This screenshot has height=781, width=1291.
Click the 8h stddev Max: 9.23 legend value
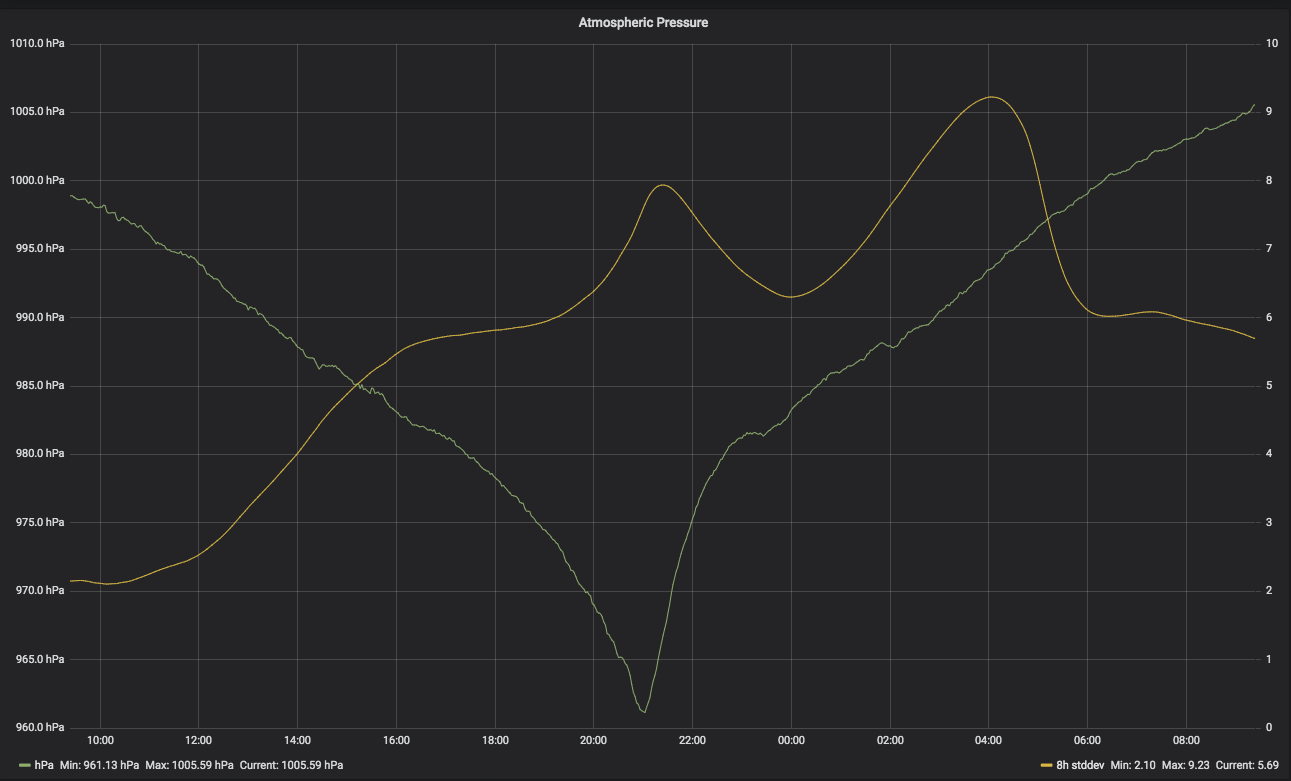click(1184, 765)
